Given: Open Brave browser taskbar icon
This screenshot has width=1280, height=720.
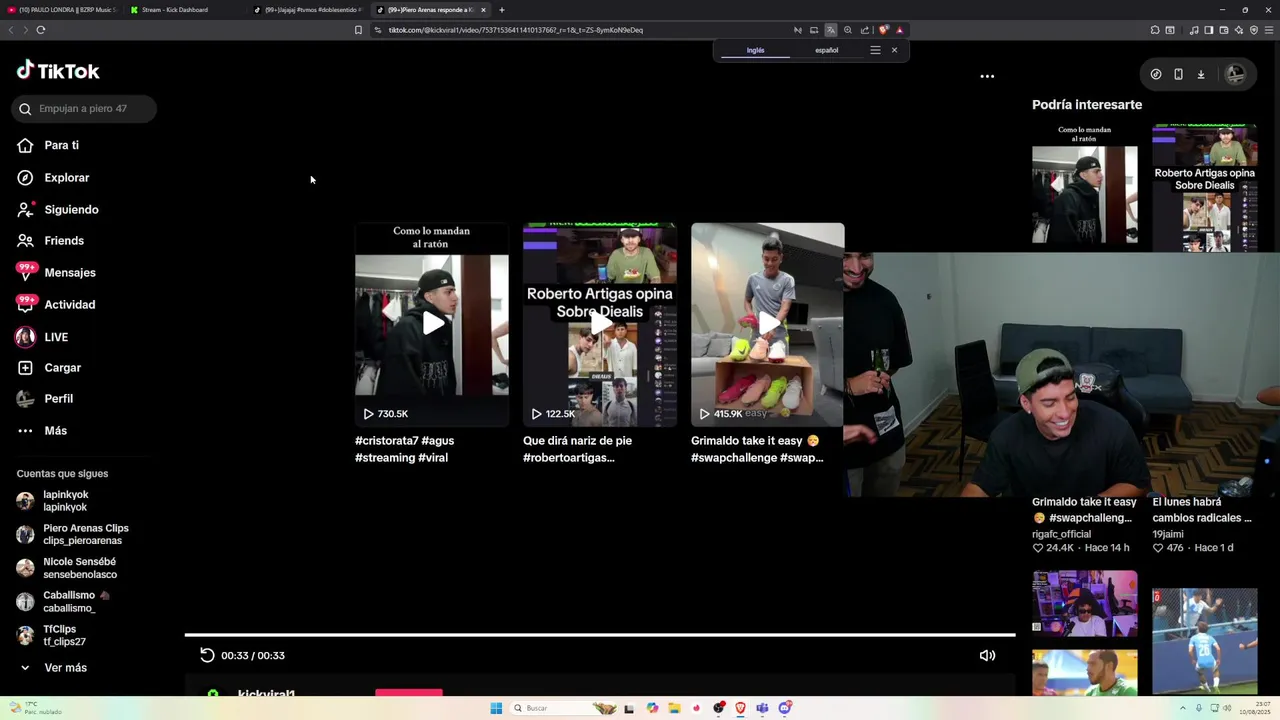Looking at the screenshot, I should point(740,708).
